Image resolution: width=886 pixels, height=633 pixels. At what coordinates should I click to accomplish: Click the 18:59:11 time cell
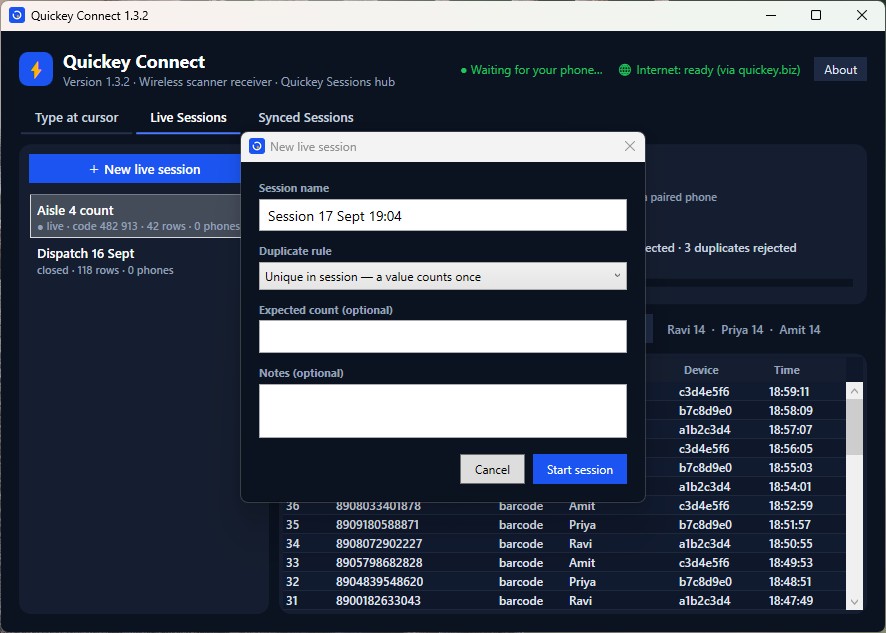pos(789,392)
